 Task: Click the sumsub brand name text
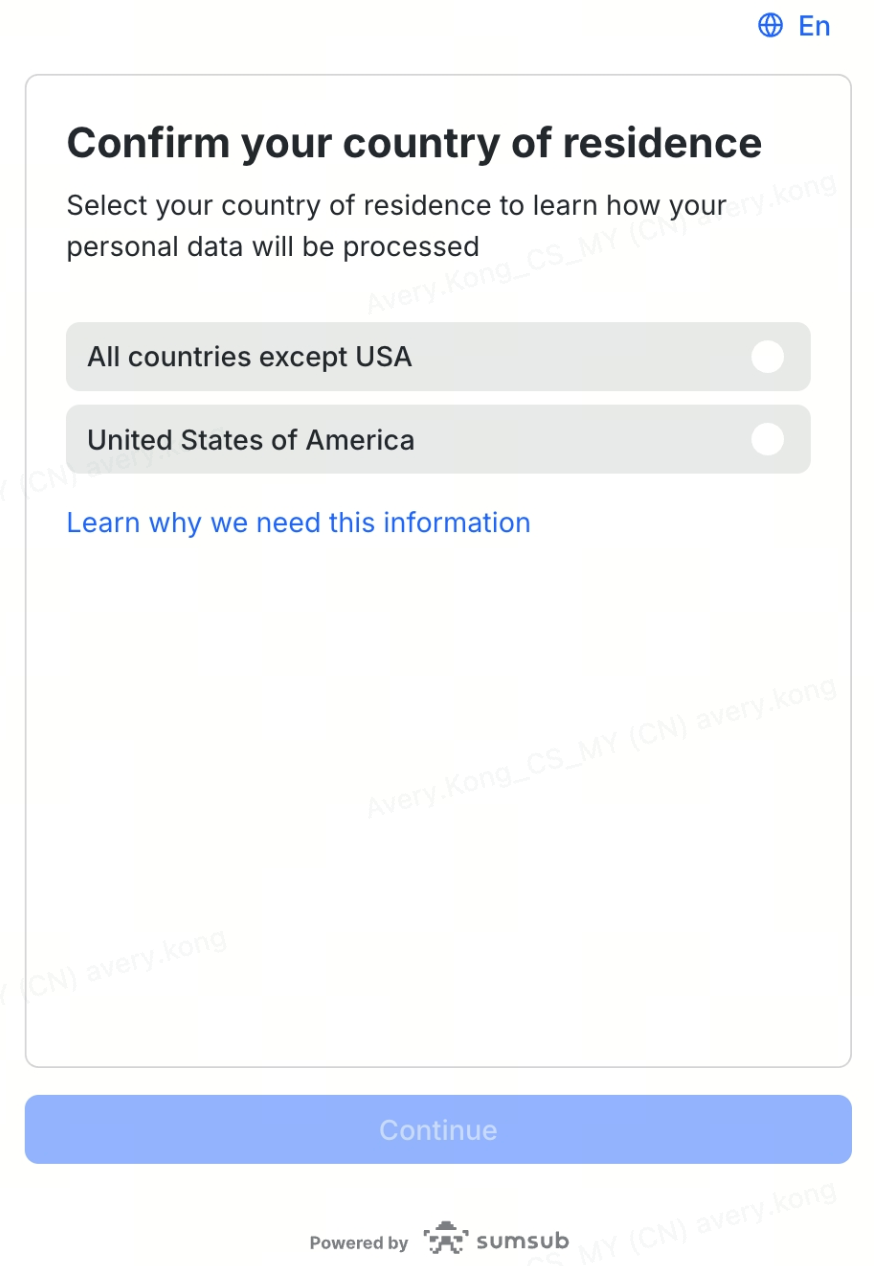pyautogui.click(x=522, y=1242)
